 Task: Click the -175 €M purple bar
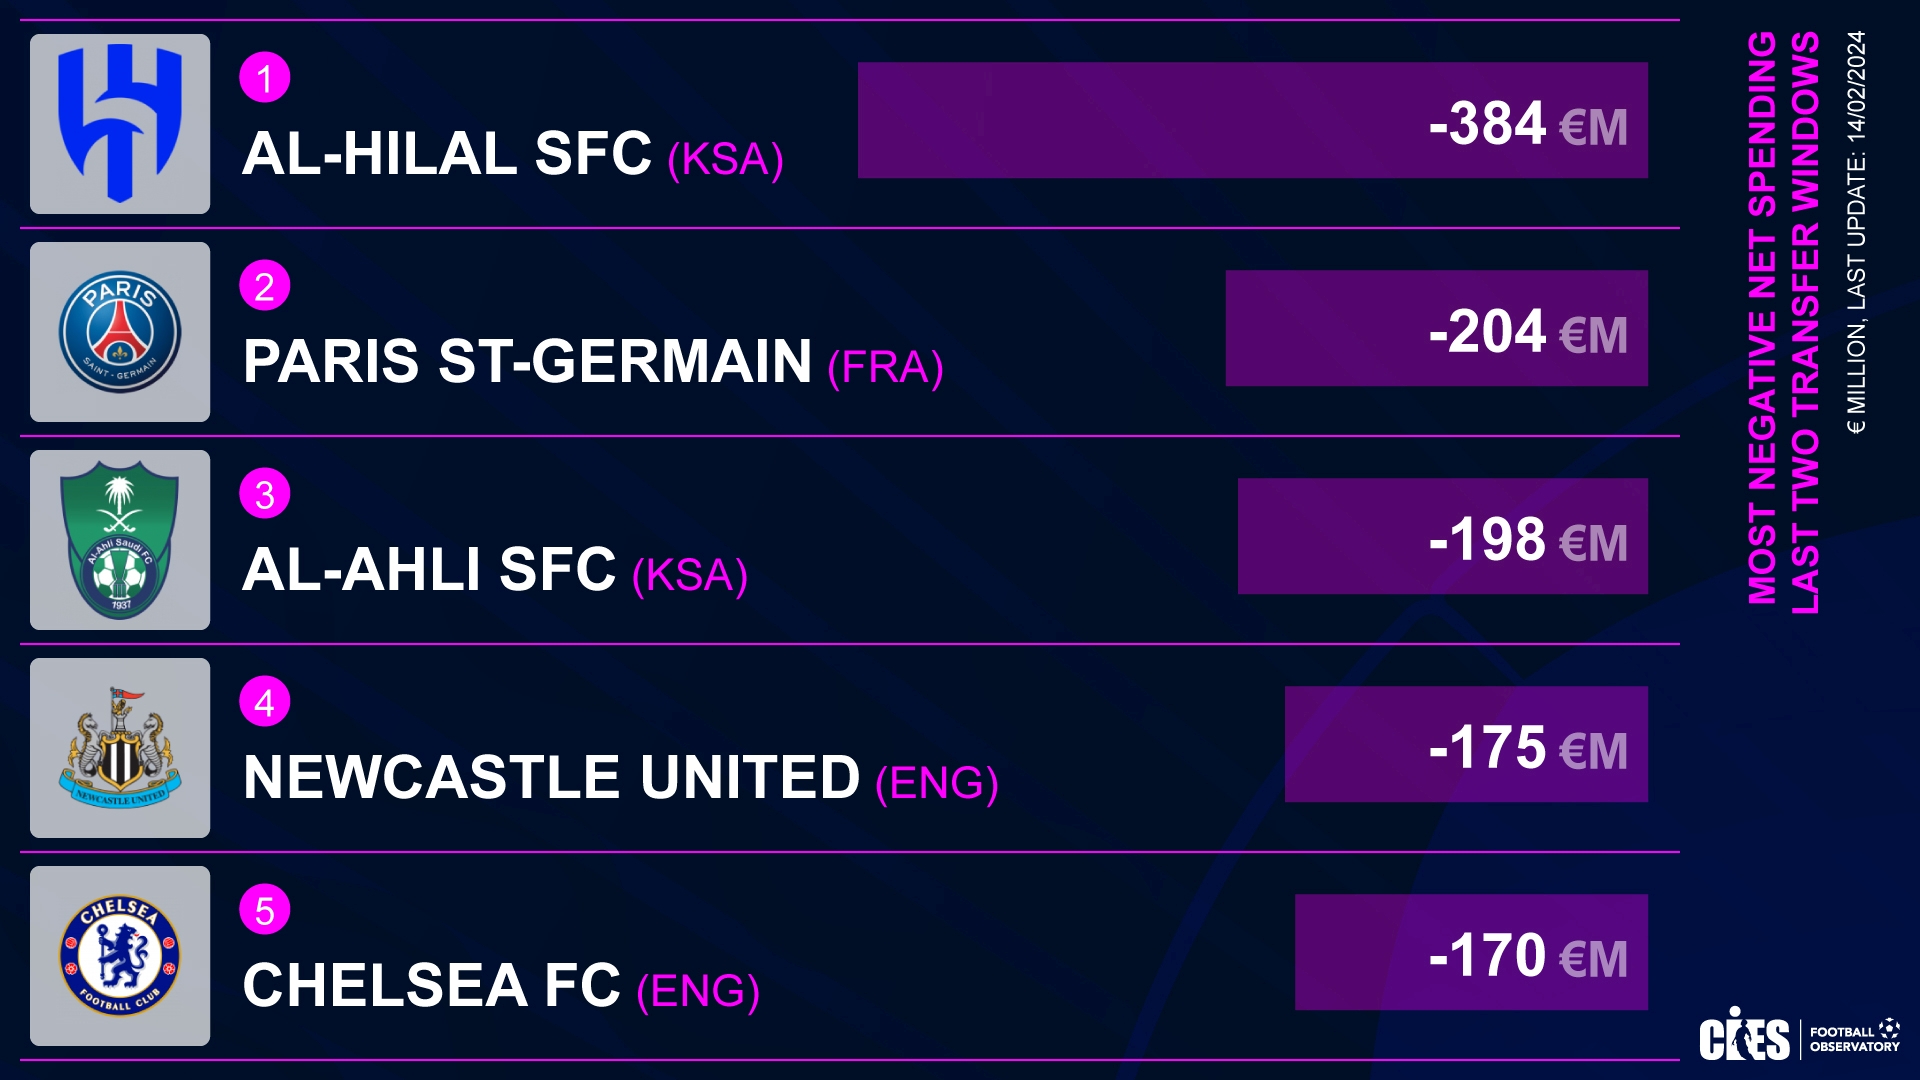tap(1466, 744)
